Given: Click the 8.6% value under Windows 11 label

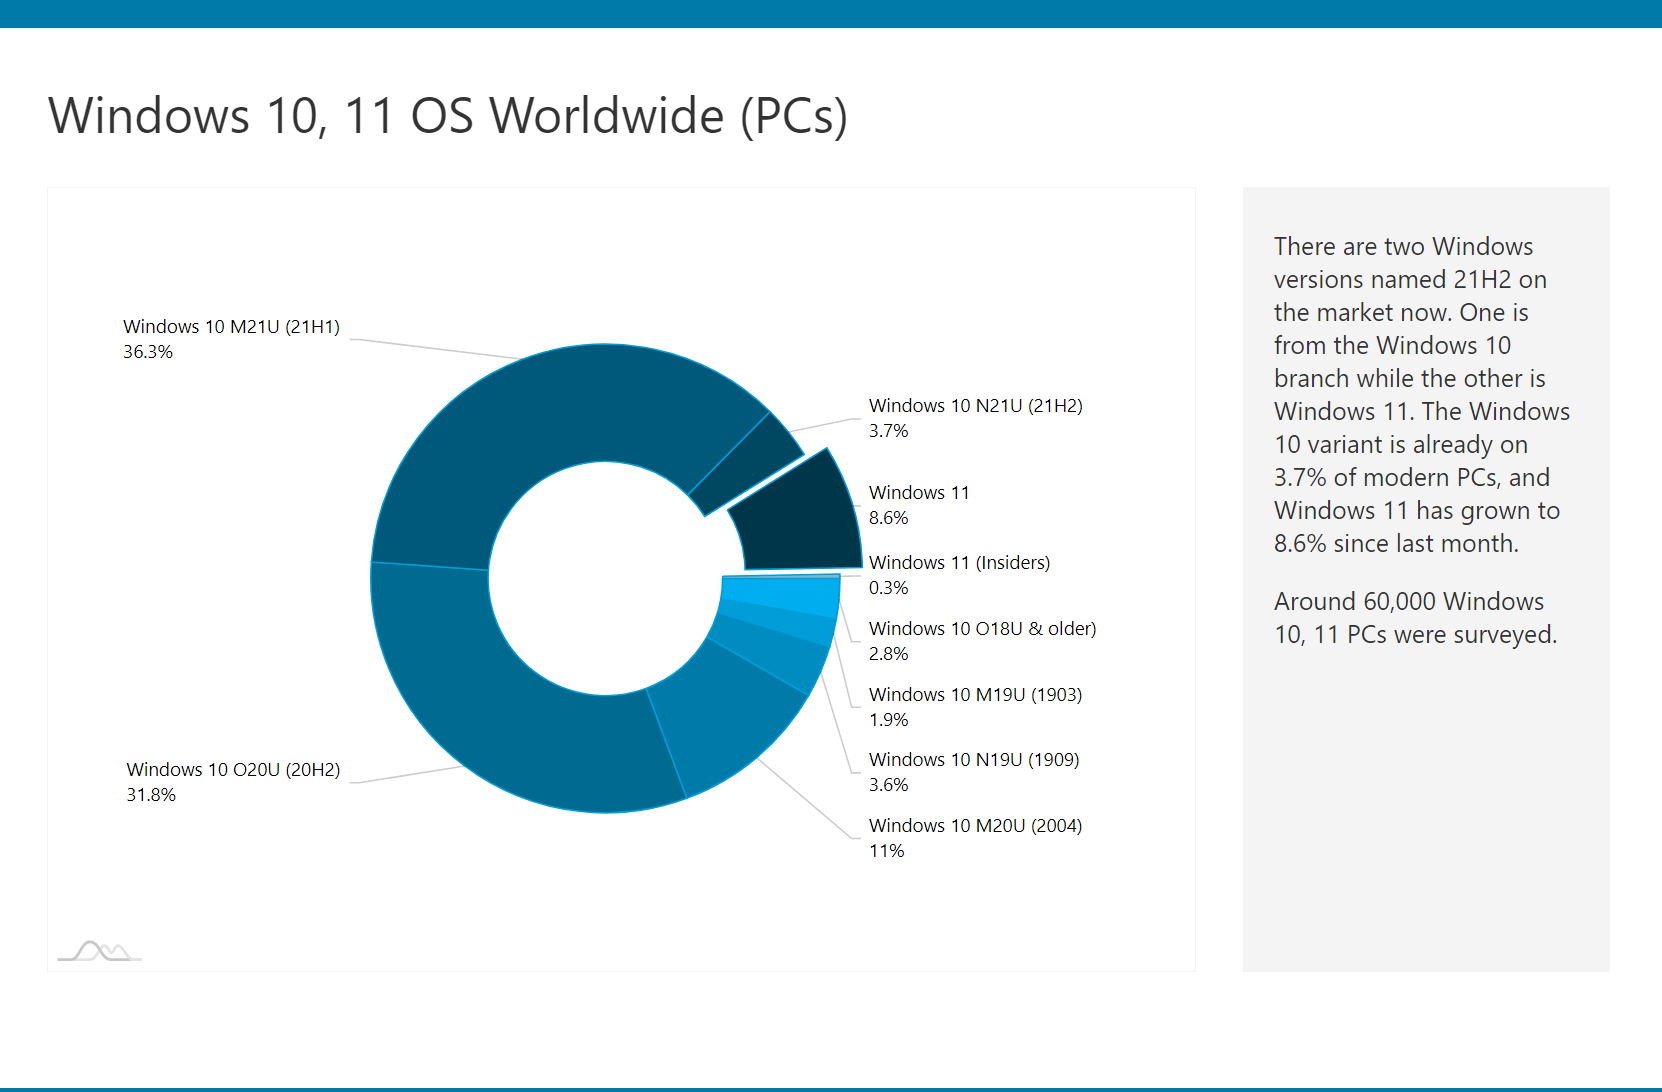Looking at the screenshot, I should coord(888,518).
